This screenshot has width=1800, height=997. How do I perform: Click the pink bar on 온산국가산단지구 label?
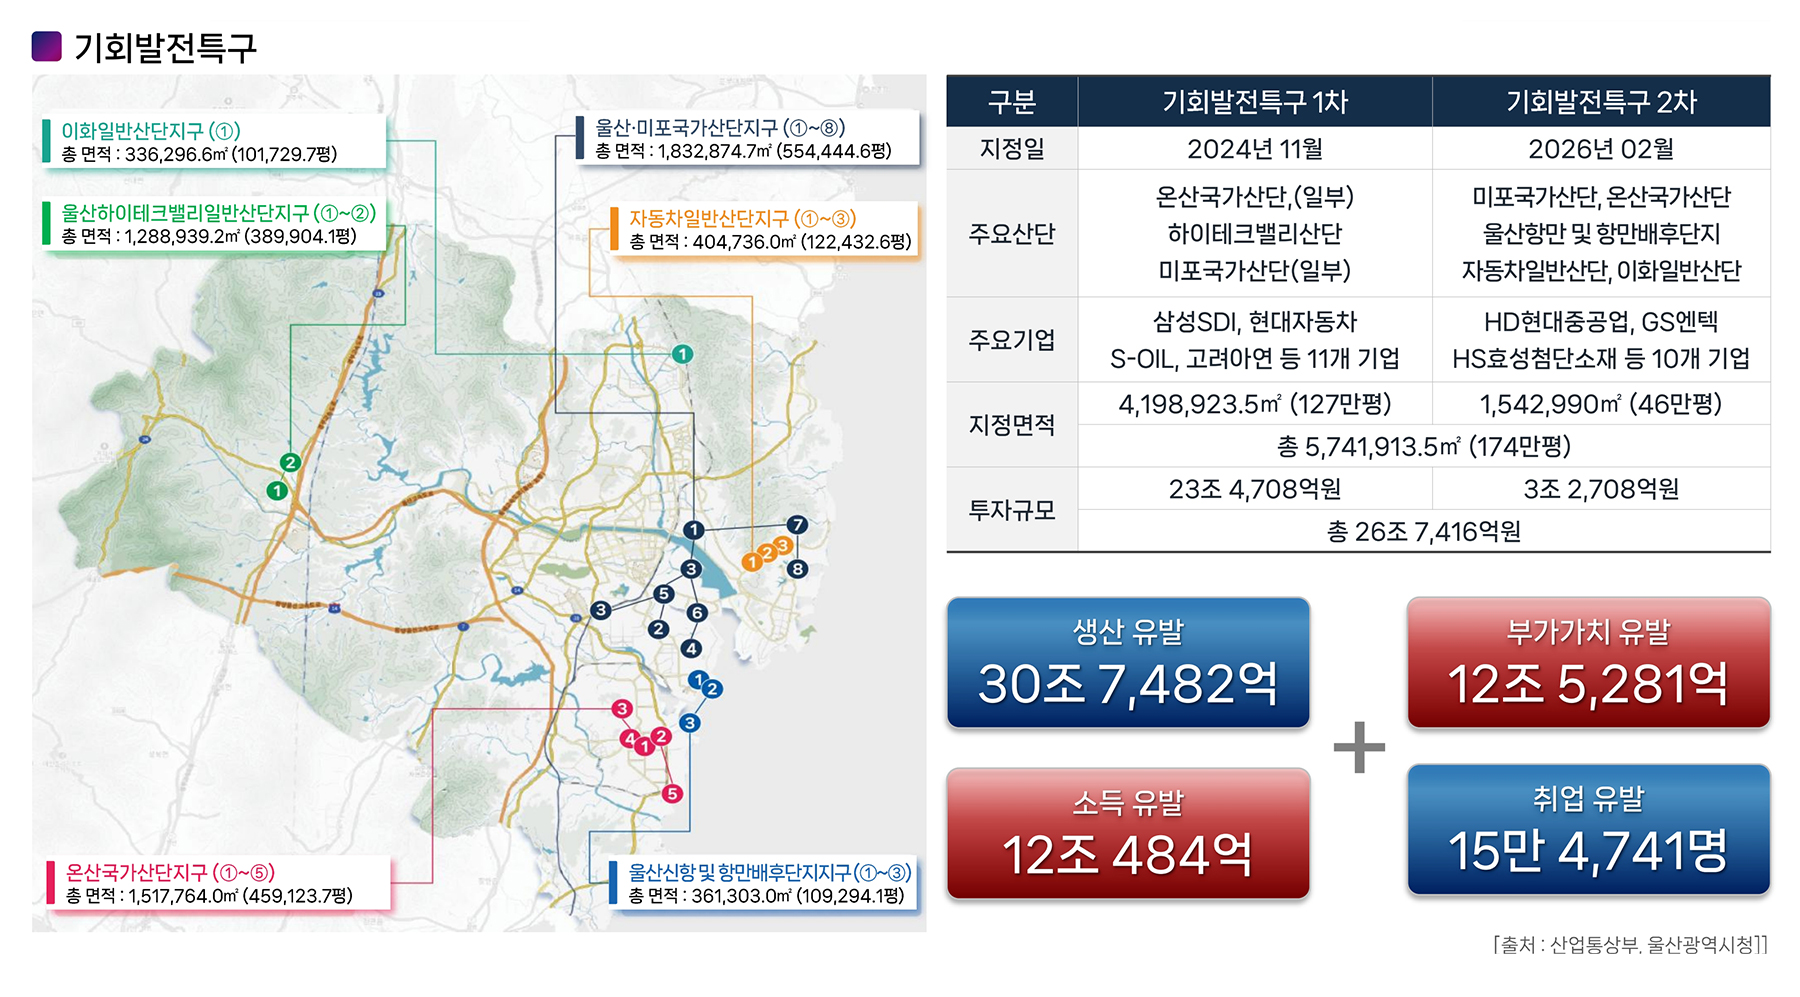coord(50,883)
